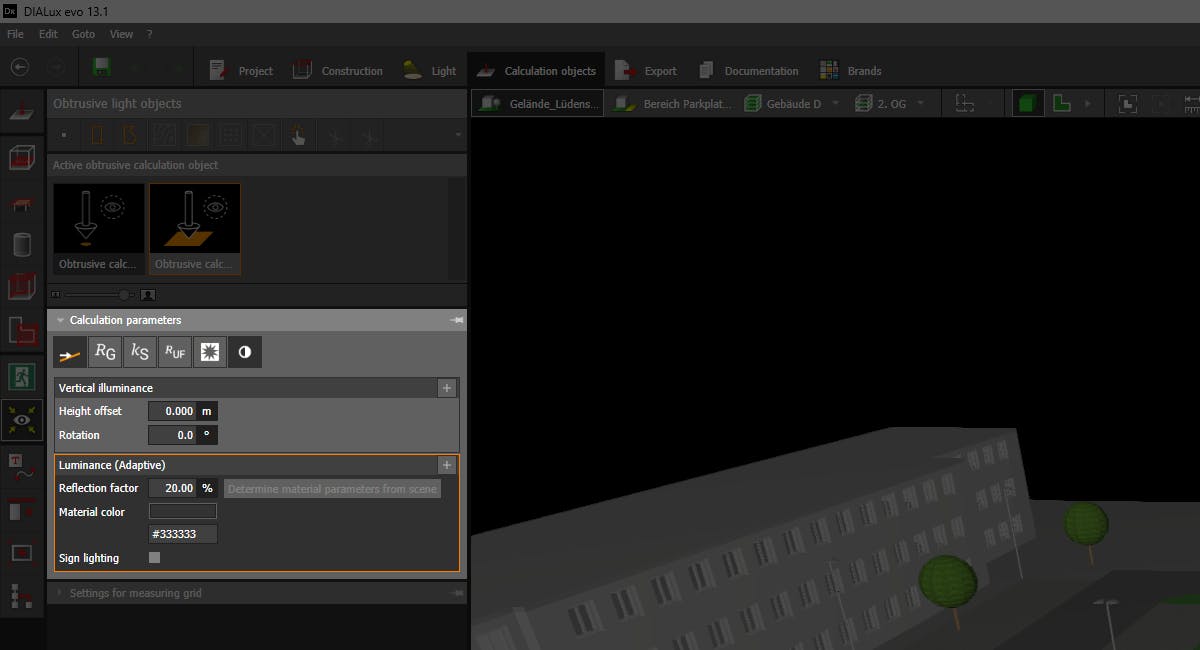Image resolution: width=1200 pixels, height=650 pixels.
Task: Open the obtrusive light eye tool
Action: tap(22, 421)
